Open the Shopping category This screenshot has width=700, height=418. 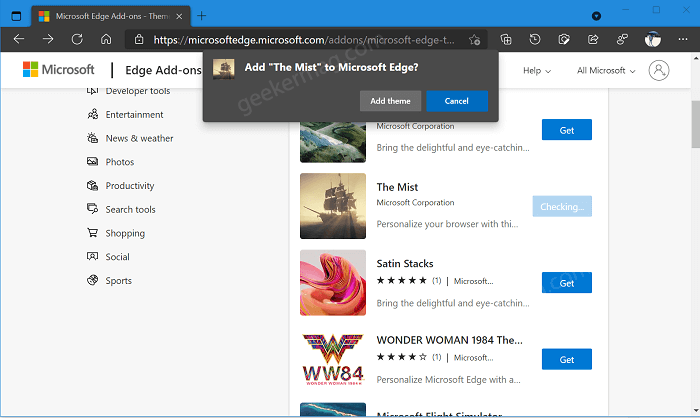(125, 233)
